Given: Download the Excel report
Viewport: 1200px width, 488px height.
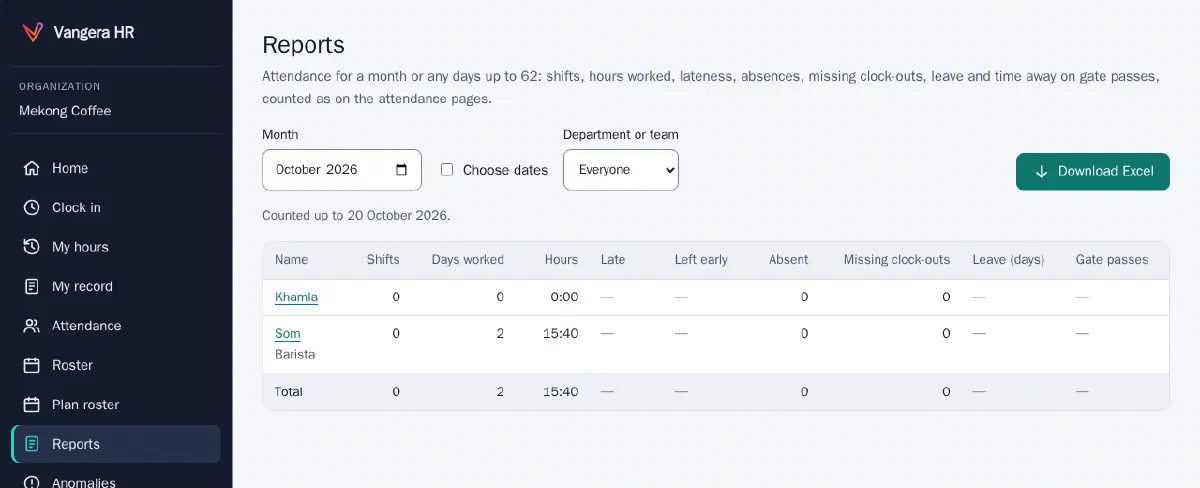Looking at the screenshot, I should coord(1093,171).
